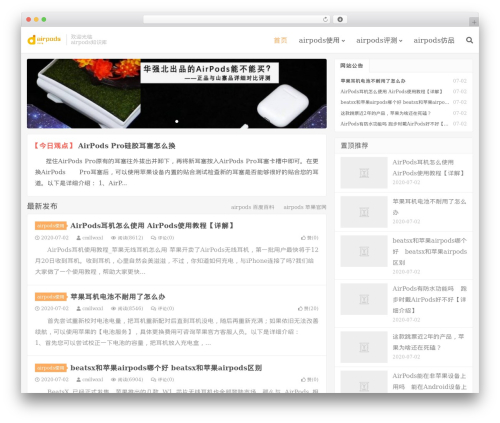Like the 苹果耳机电池不耐用 article thumbs-up
Screen dimensions: 500x423
(x=300, y=308)
